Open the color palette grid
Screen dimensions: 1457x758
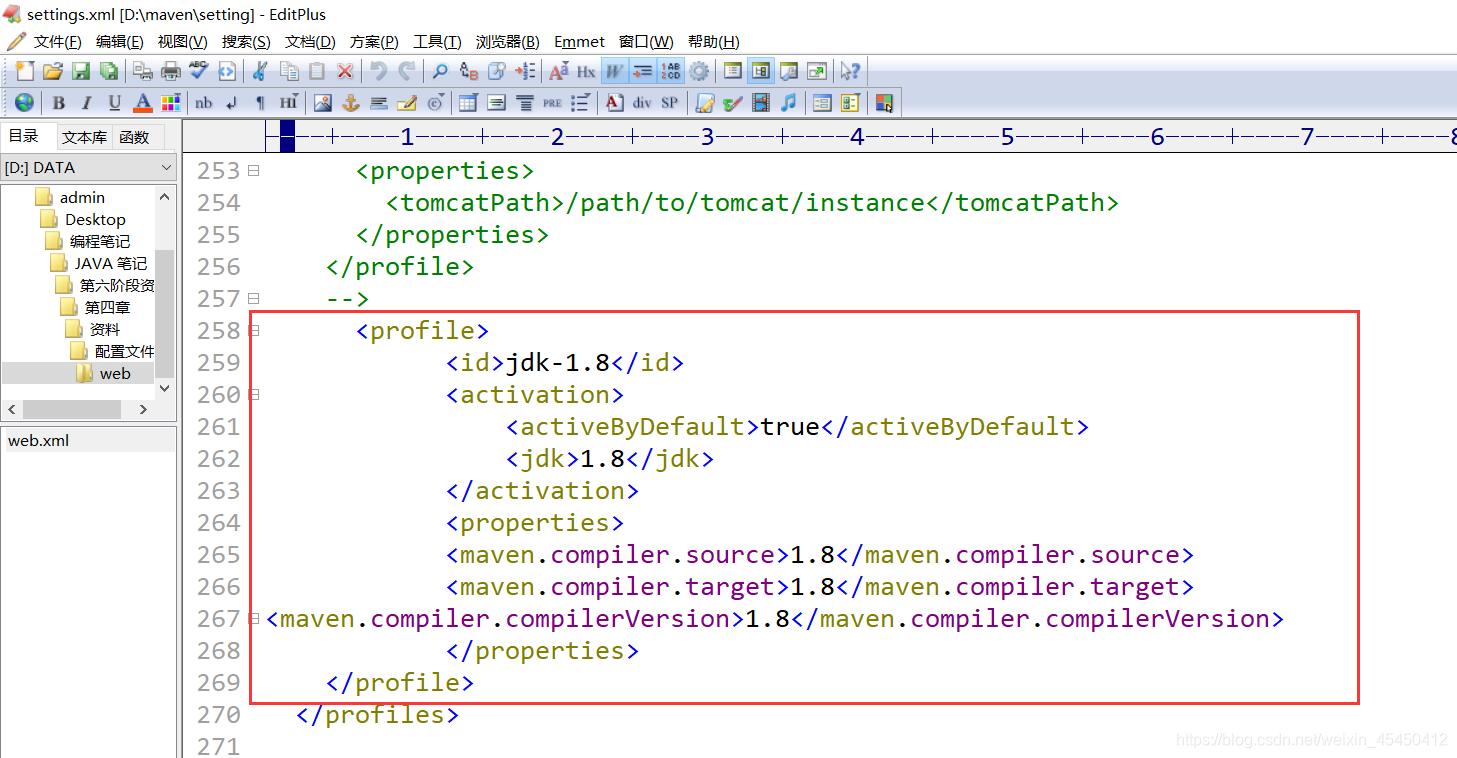171,102
